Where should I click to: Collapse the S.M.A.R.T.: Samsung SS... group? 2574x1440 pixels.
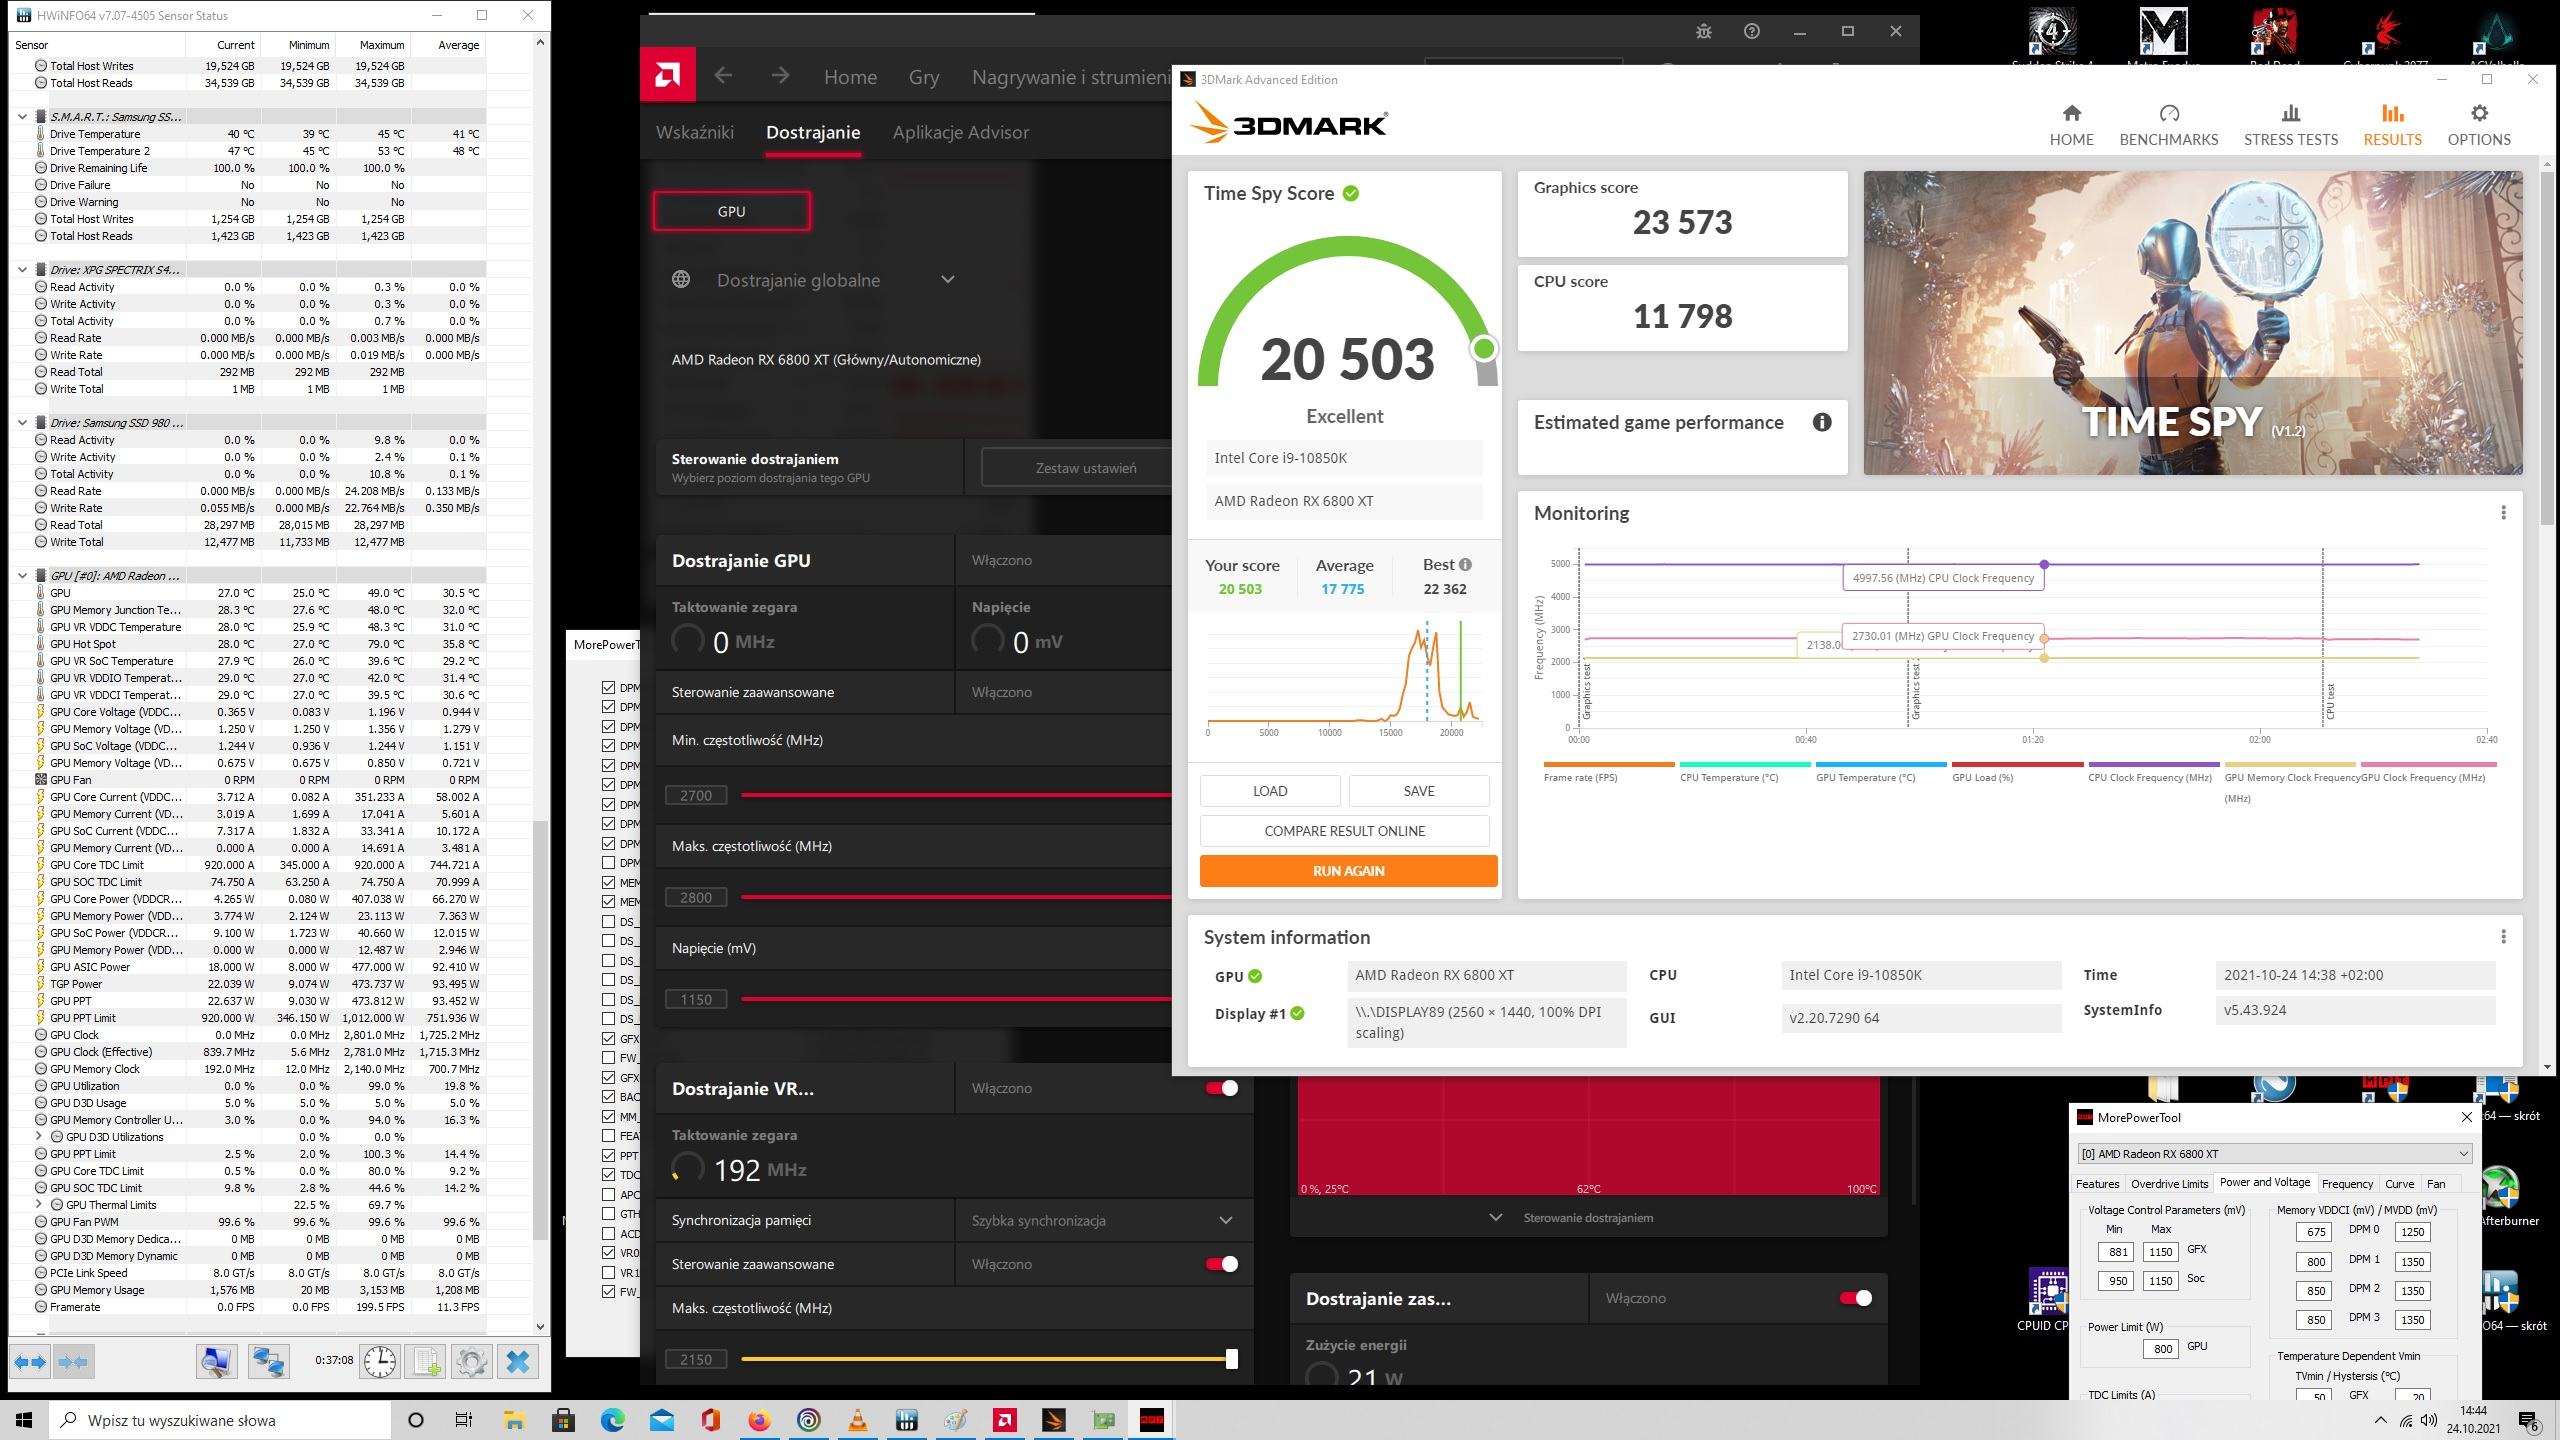[23, 117]
